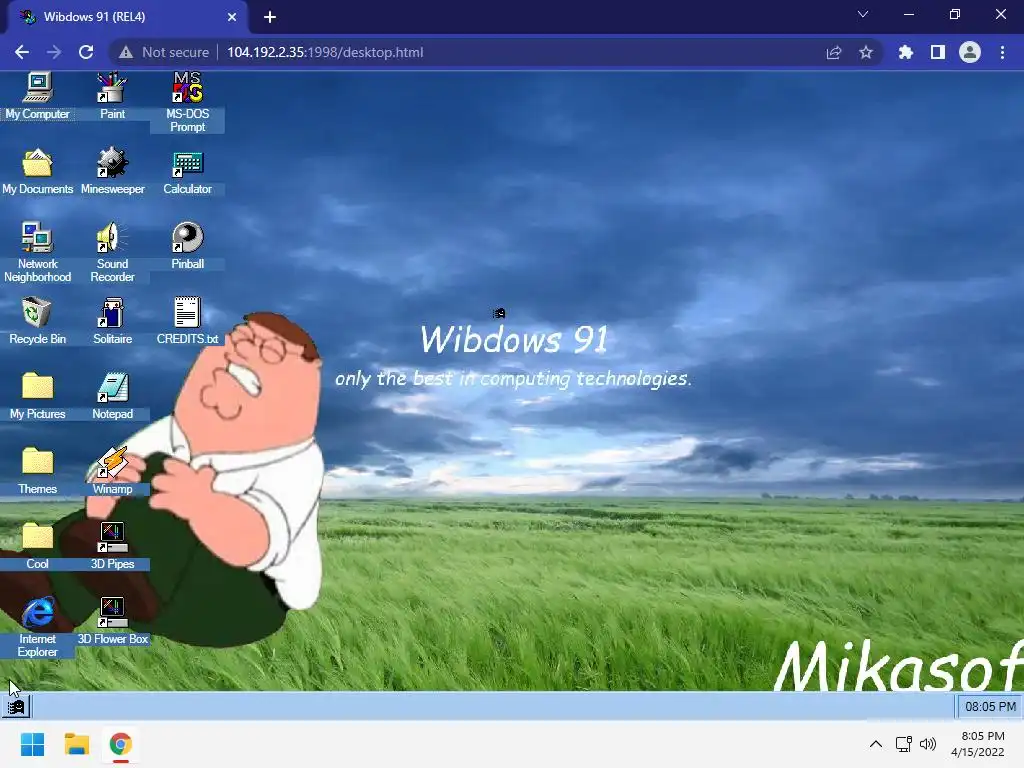Image resolution: width=1024 pixels, height=768 pixels.
Task: Open the tab search dropdown chevron
Action: (863, 14)
